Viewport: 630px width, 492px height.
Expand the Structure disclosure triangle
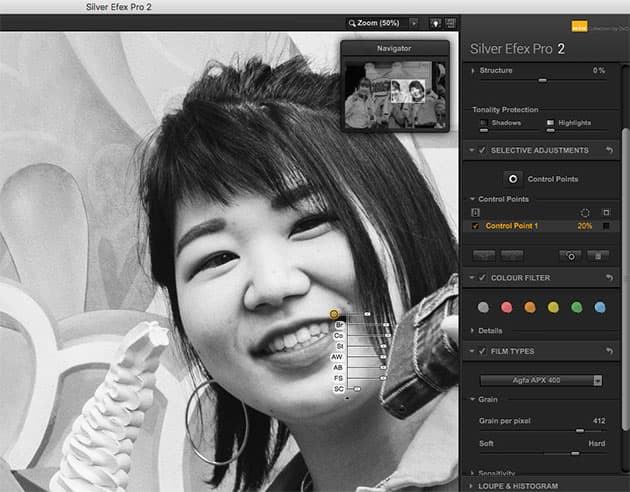tap(473, 70)
